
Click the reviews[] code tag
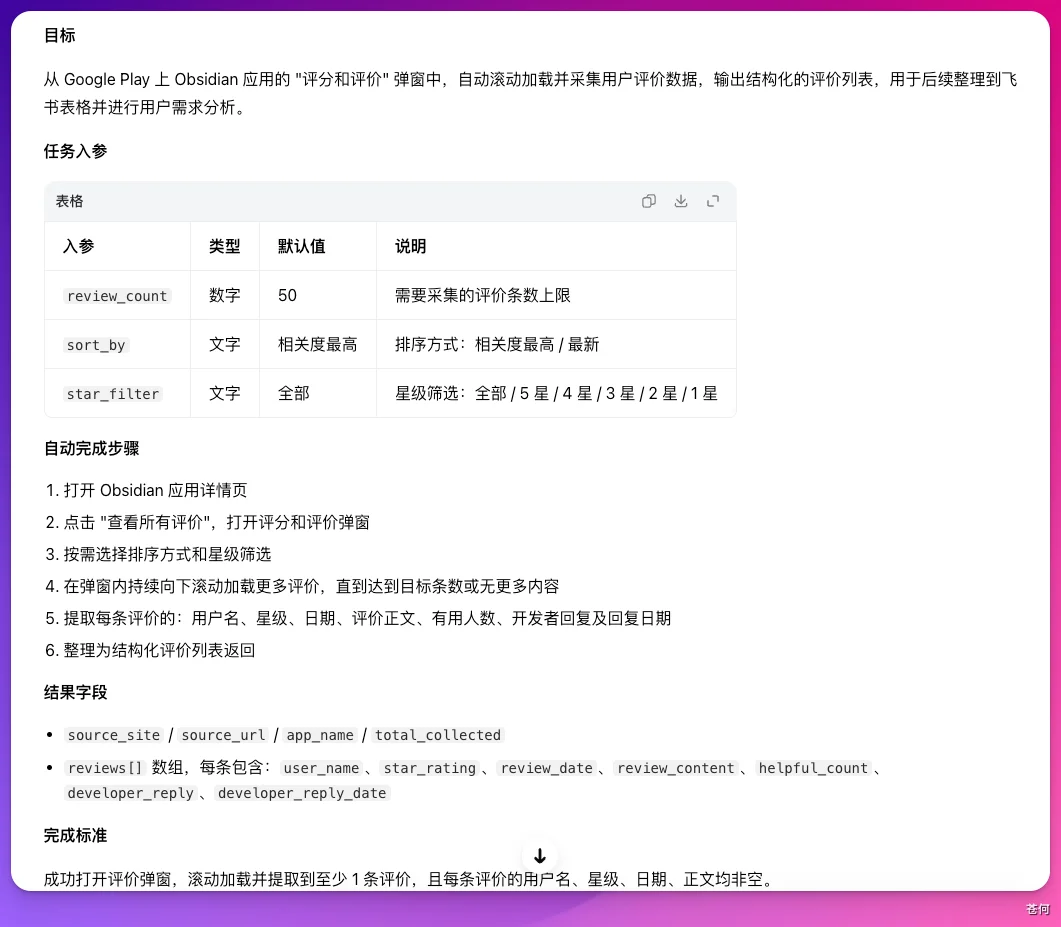click(x=105, y=768)
